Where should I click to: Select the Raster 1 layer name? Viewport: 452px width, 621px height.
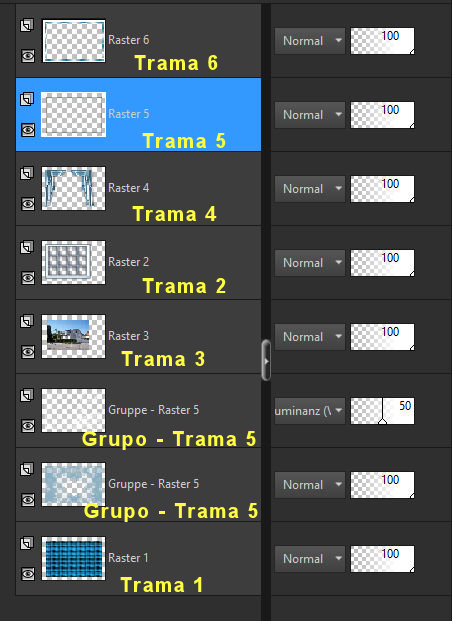click(x=128, y=558)
